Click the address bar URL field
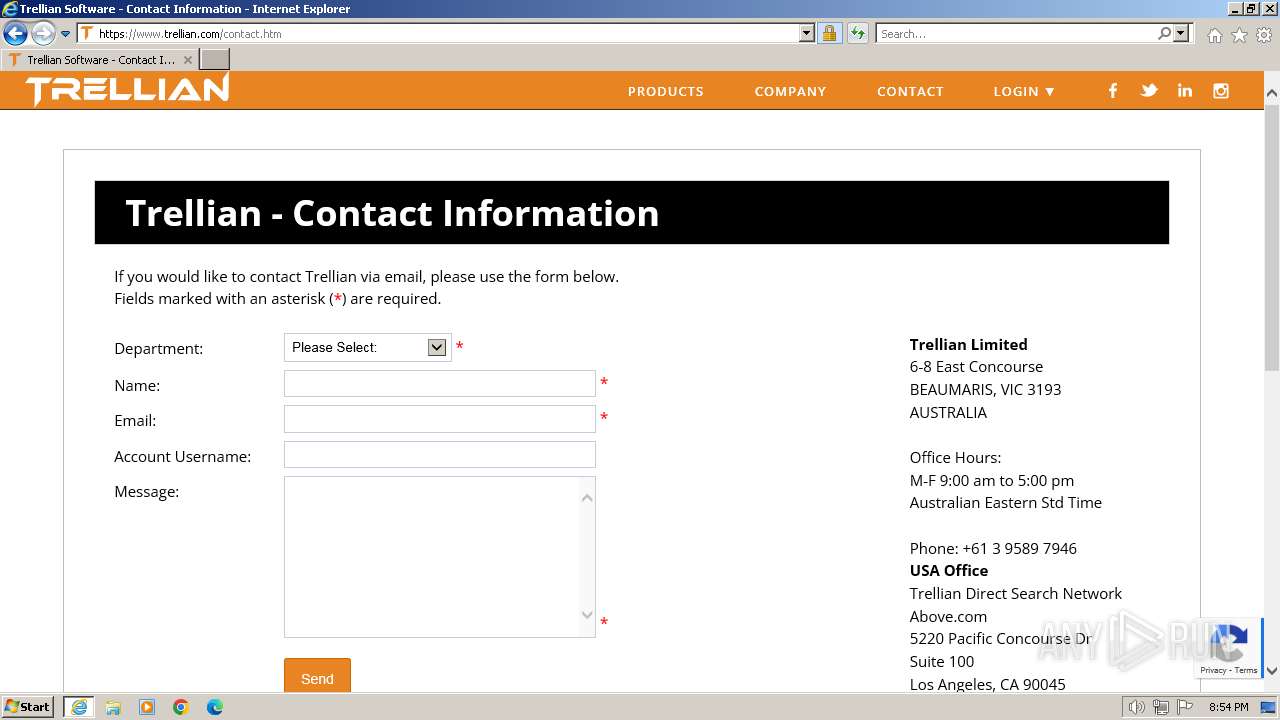This screenshot has width=1280, height=720. (440, 33)
